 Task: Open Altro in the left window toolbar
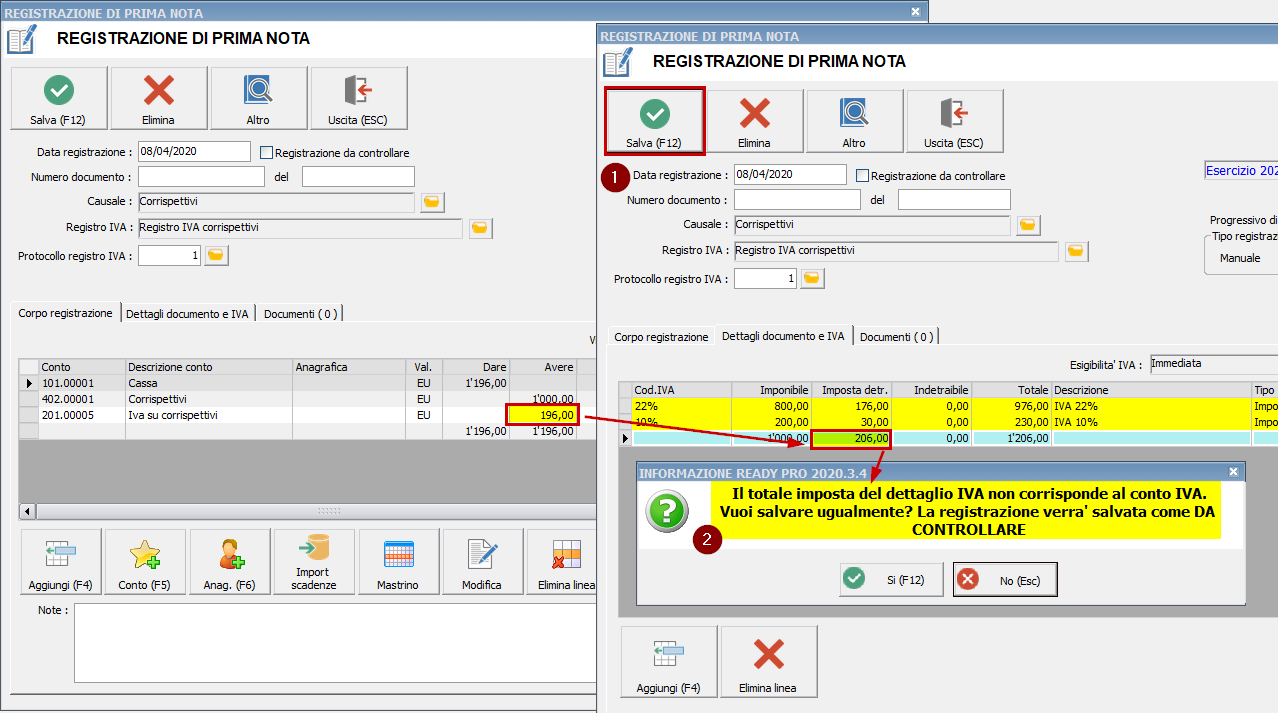coord(259,98)
